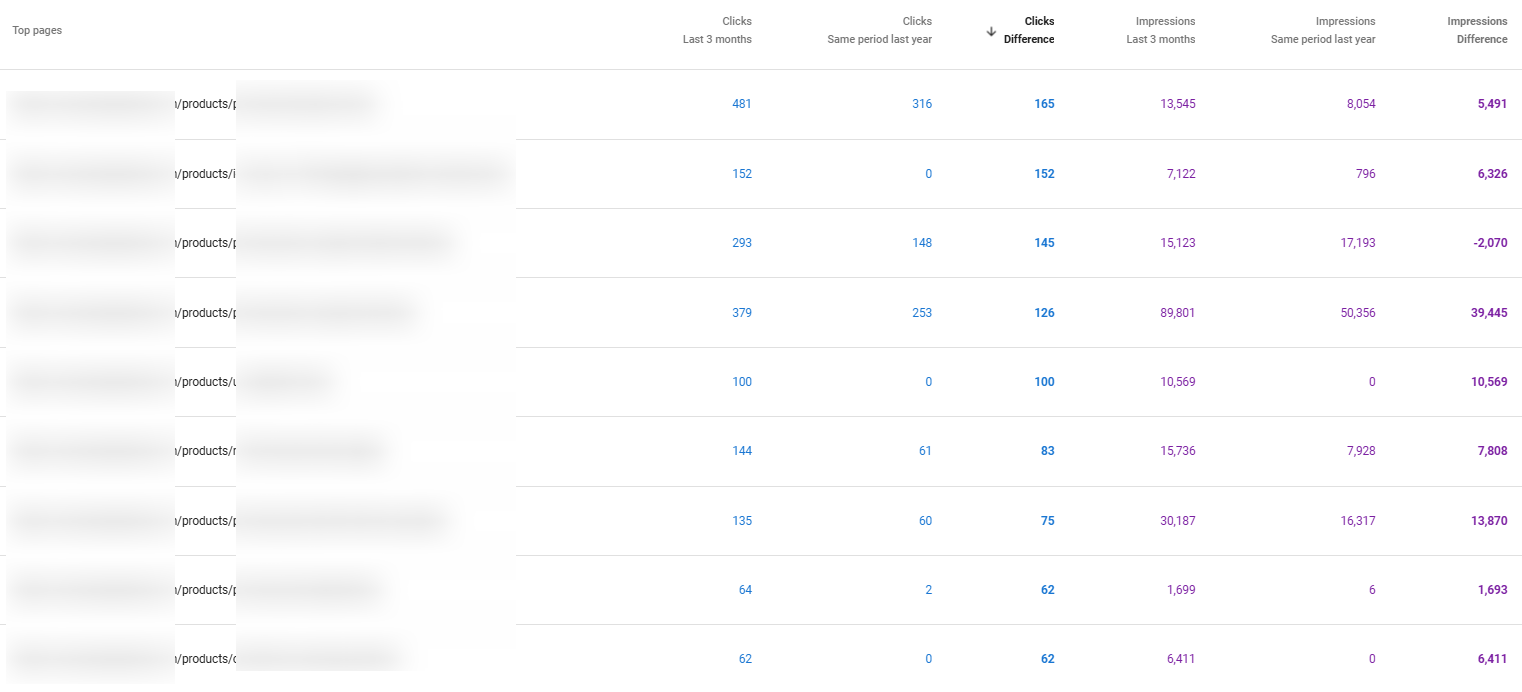Click the 39,445 impressions difference value
This screenshot has width=1522, height=692.
pyautogui.click(x=1482, y=313)
